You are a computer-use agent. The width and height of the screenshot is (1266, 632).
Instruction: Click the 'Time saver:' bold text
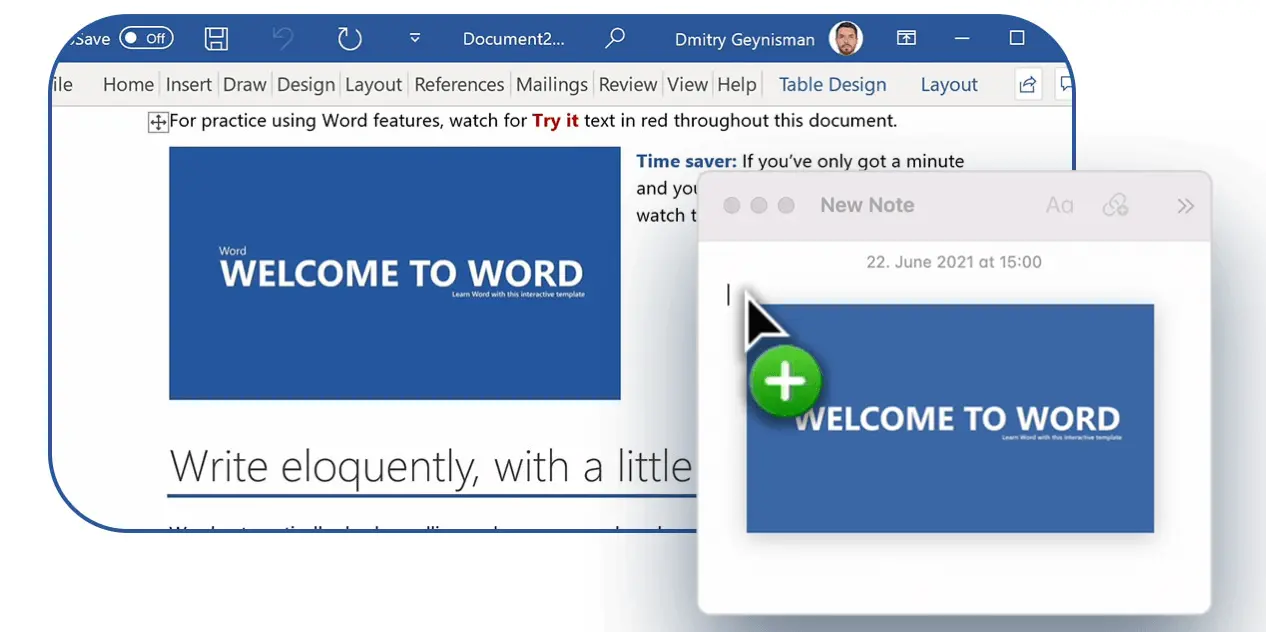(686, 161)
